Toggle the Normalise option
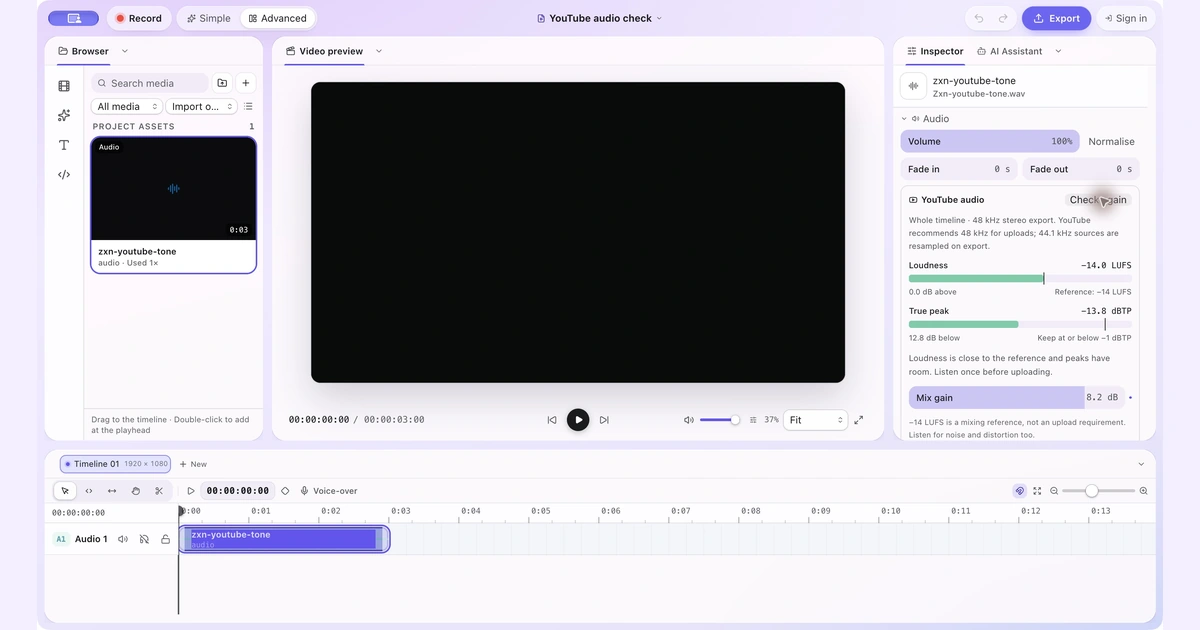Viewport: 1200px width, 630px height. point(1111,141)
